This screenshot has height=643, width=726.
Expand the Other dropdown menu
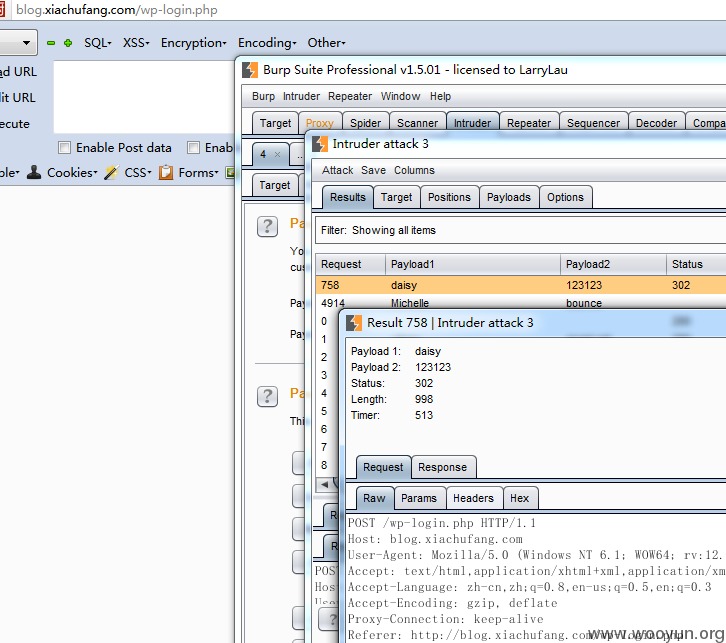[x=326, y=43]
